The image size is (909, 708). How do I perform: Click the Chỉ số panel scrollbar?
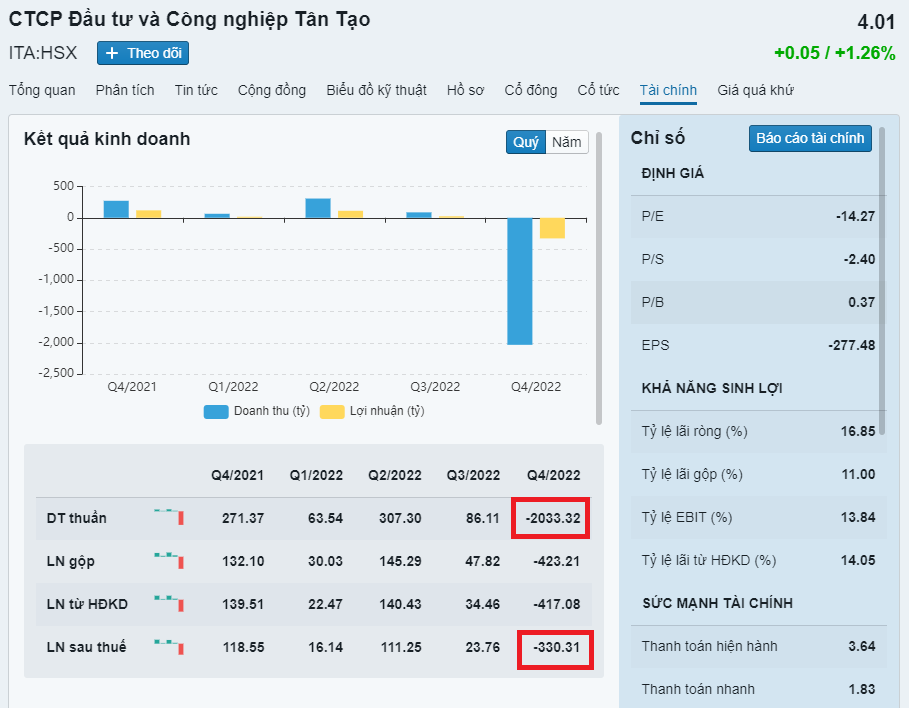click(882, 281)
